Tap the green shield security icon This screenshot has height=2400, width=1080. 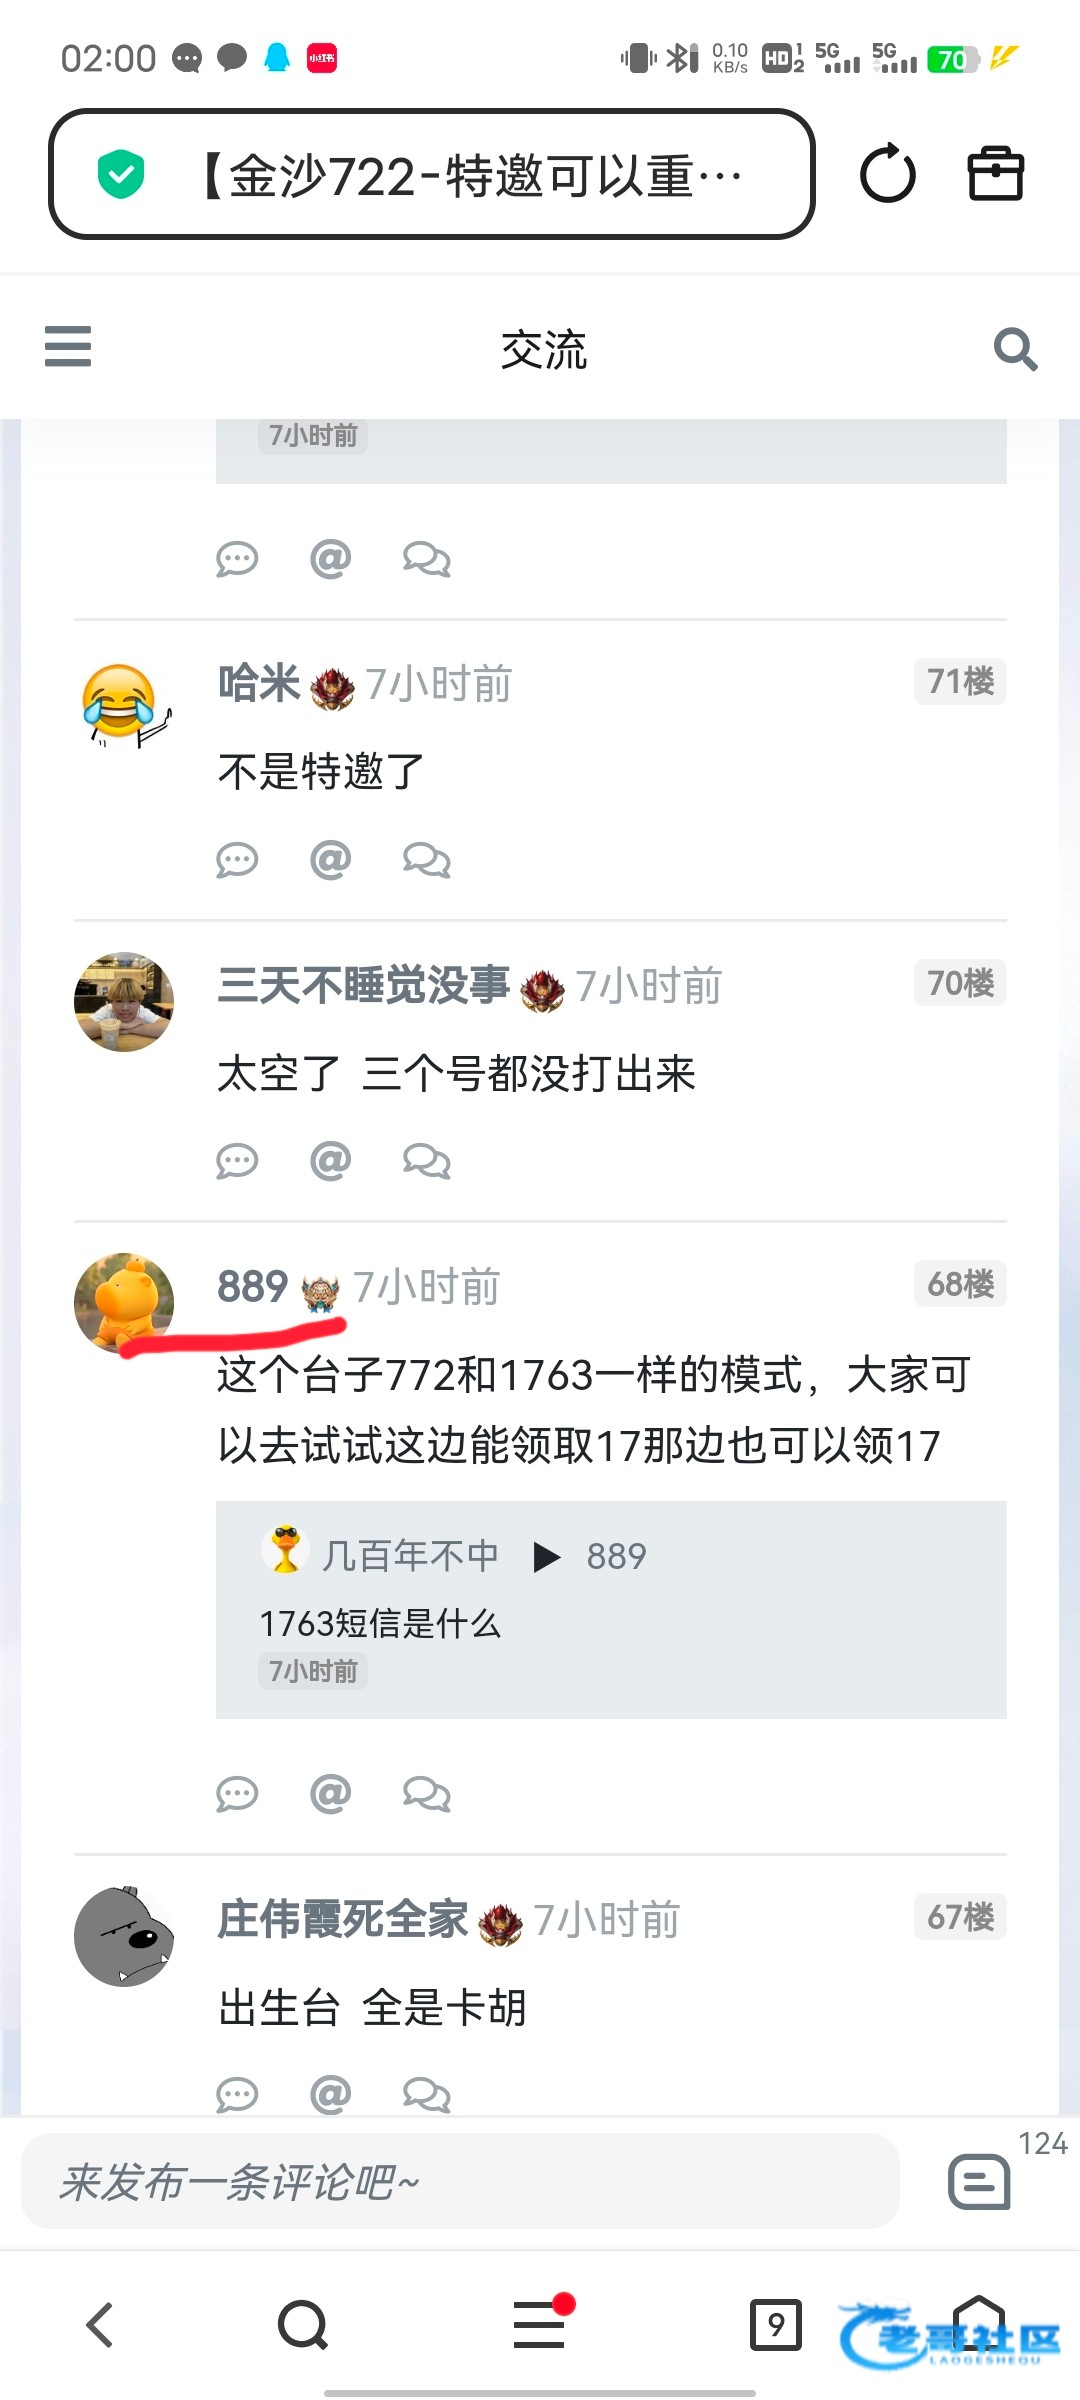(x=121, y=174)
